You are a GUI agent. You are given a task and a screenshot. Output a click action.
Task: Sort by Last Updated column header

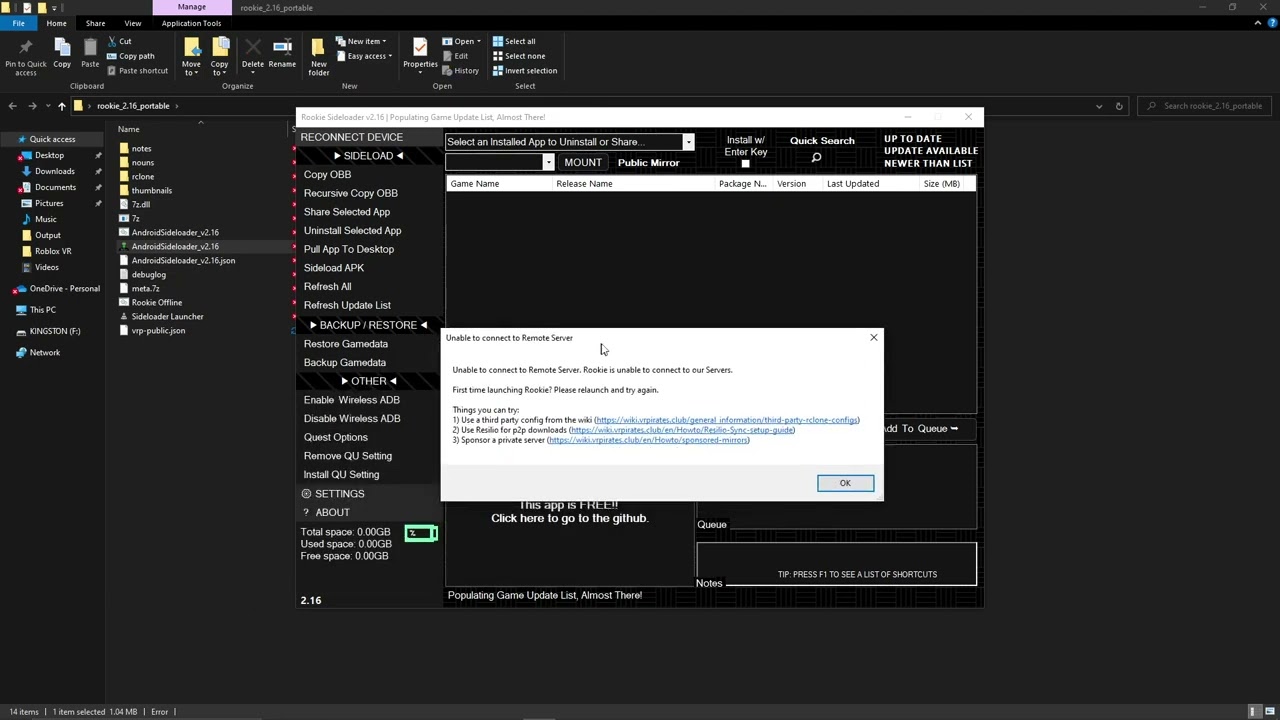click(852, 184)
